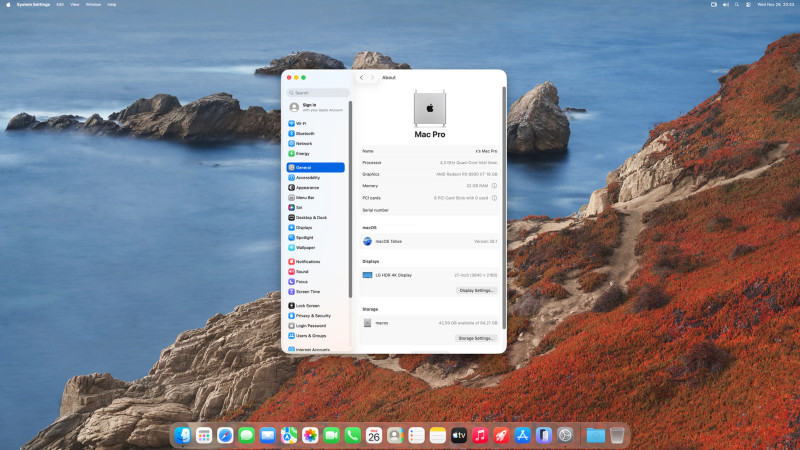Launch Safari from the Dock

pos(225,435)
